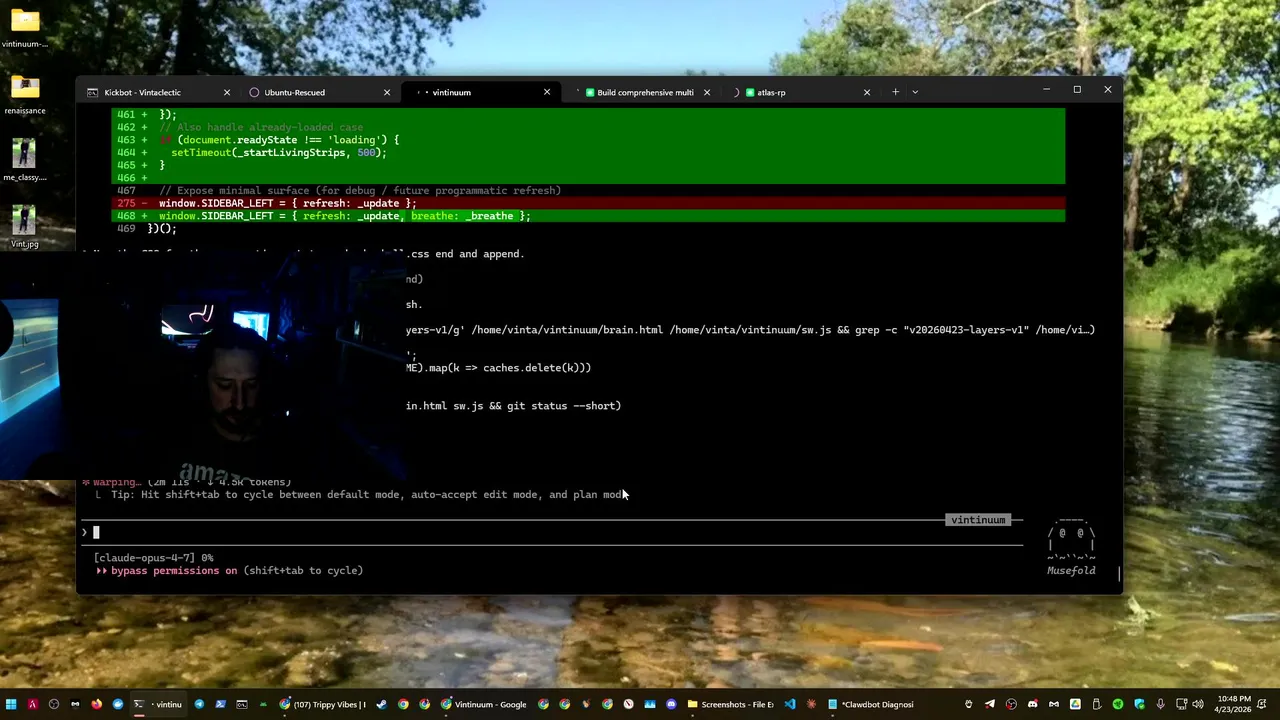Open the volume speaker tray icon
The width and height of the screenshot is (1280, 720).
1197,704
